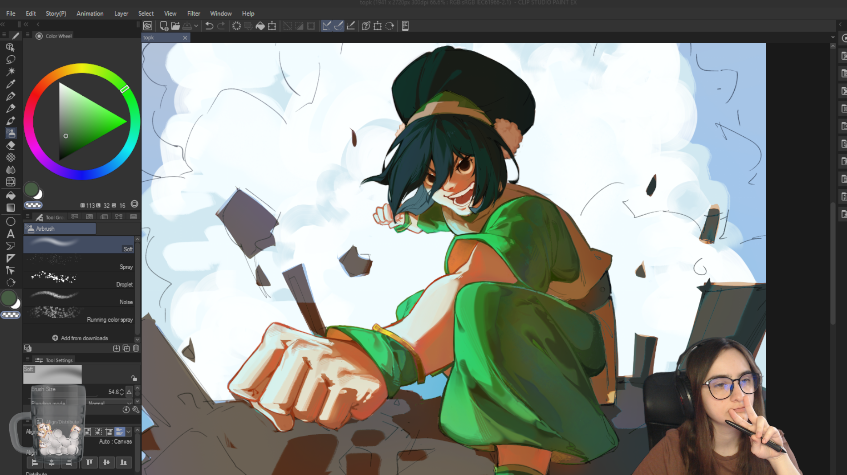Toggle transparent color chip below color wheel
Viewport: 847px width, 475px height.
[33, 205]
